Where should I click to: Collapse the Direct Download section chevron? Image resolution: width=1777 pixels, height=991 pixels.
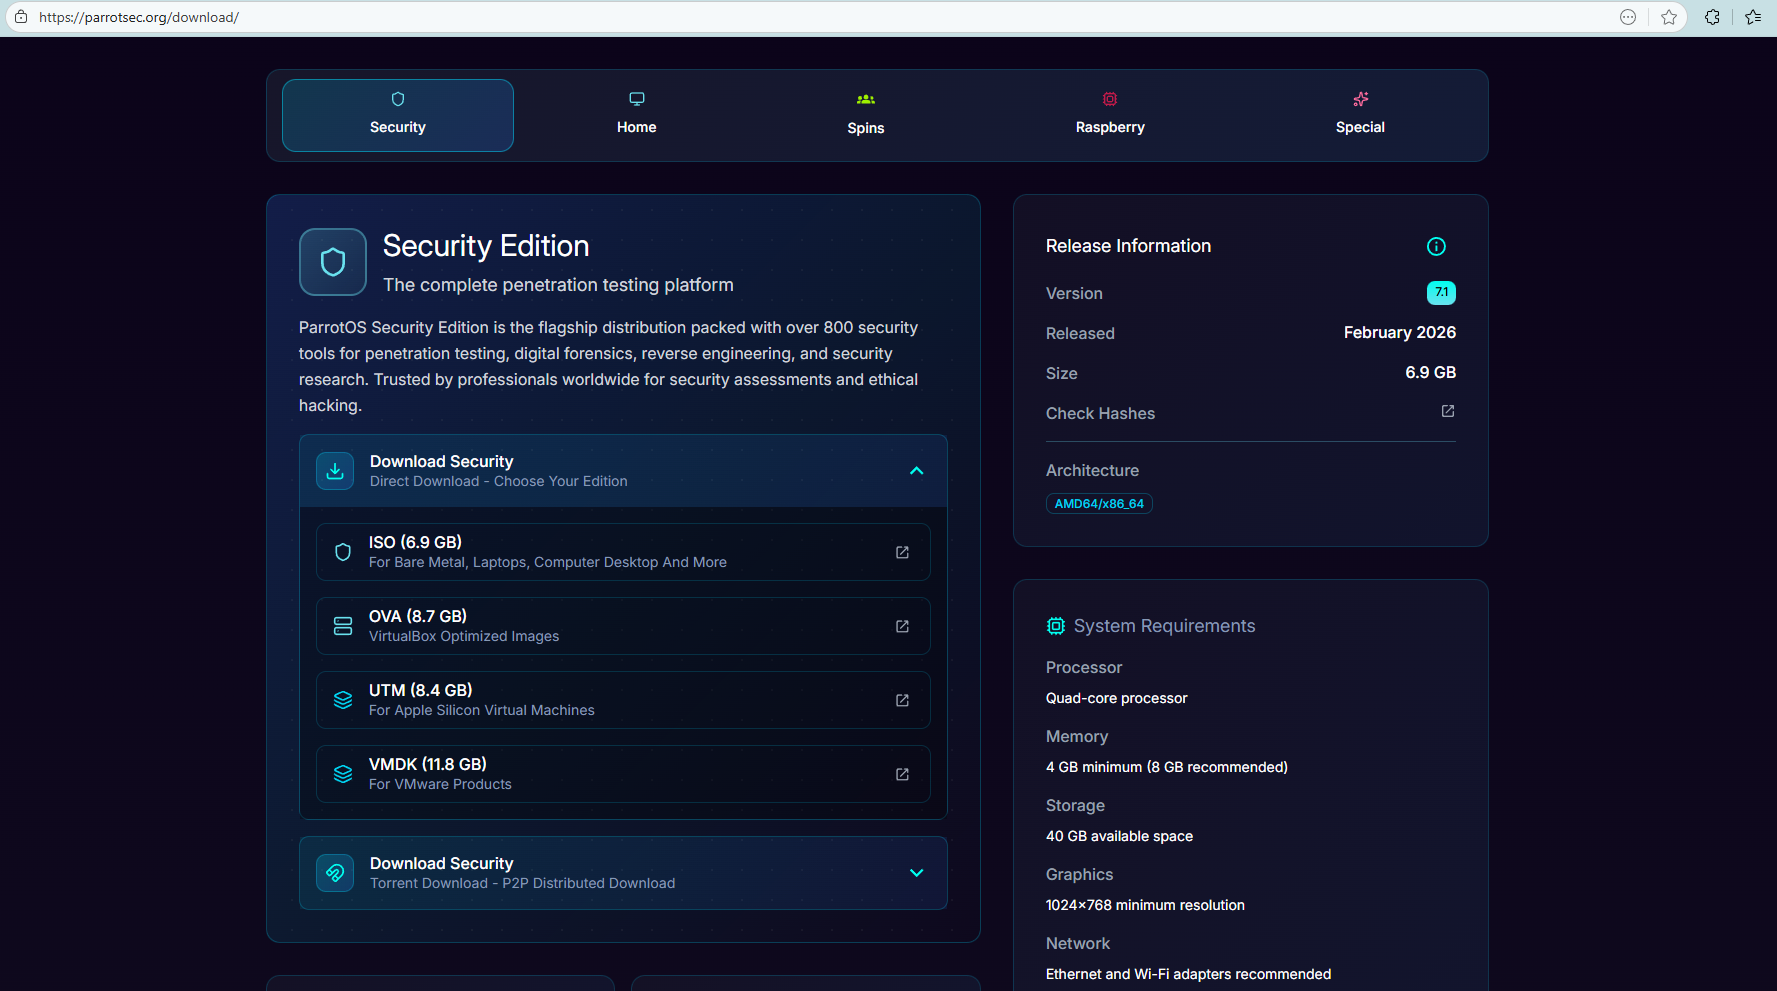(916, 471)
